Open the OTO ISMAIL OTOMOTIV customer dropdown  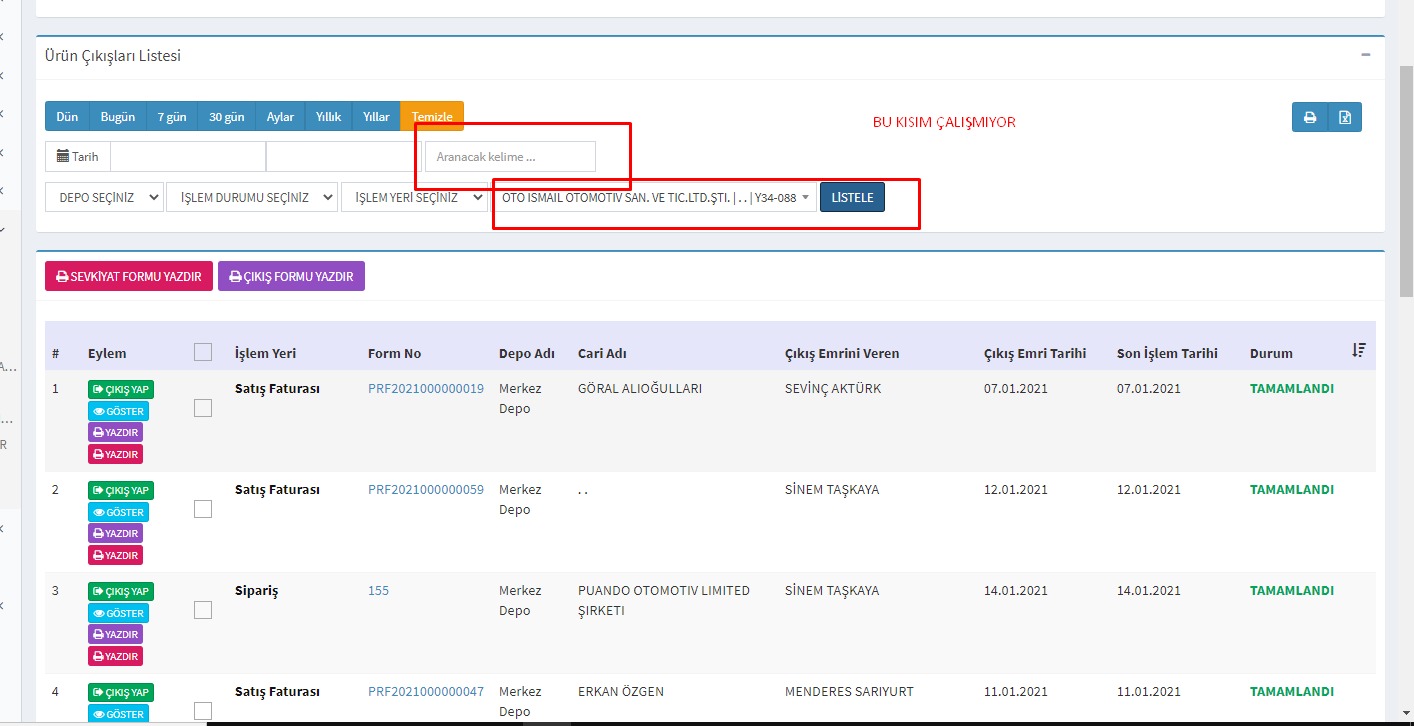tap(655, 197)
